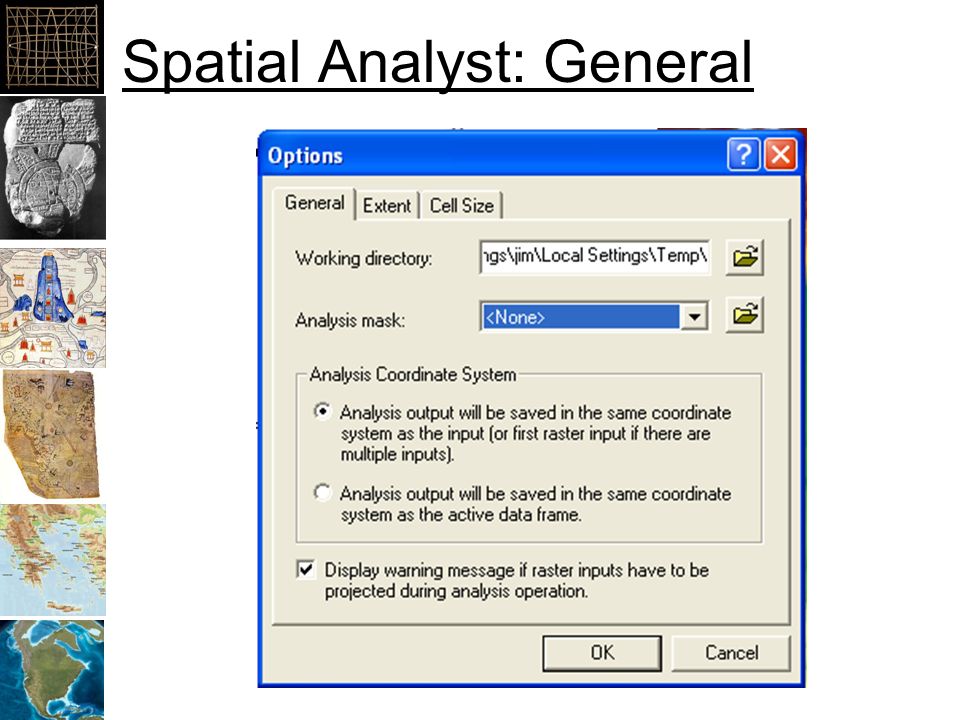Switch to the Extent tab
Image resolution: width=960 pixels, height=720 pixels.
point(387,206)
